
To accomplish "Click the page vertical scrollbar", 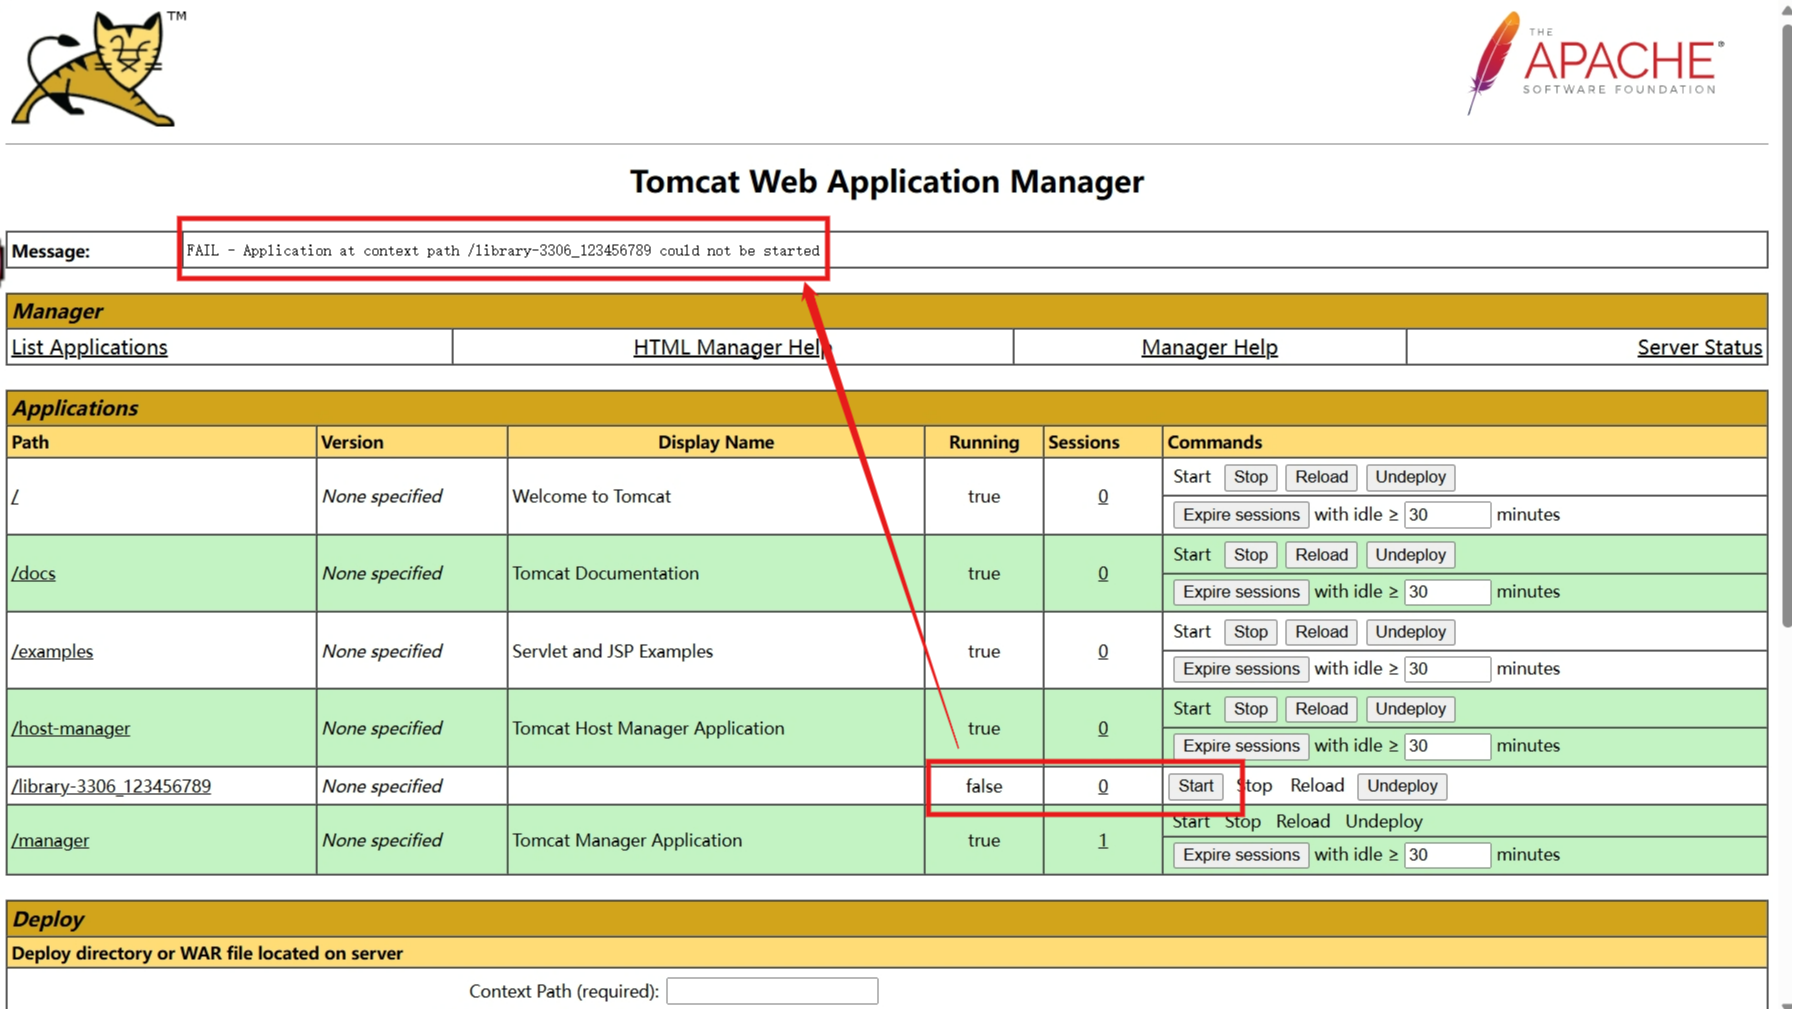I will (x=1786, y=325).
